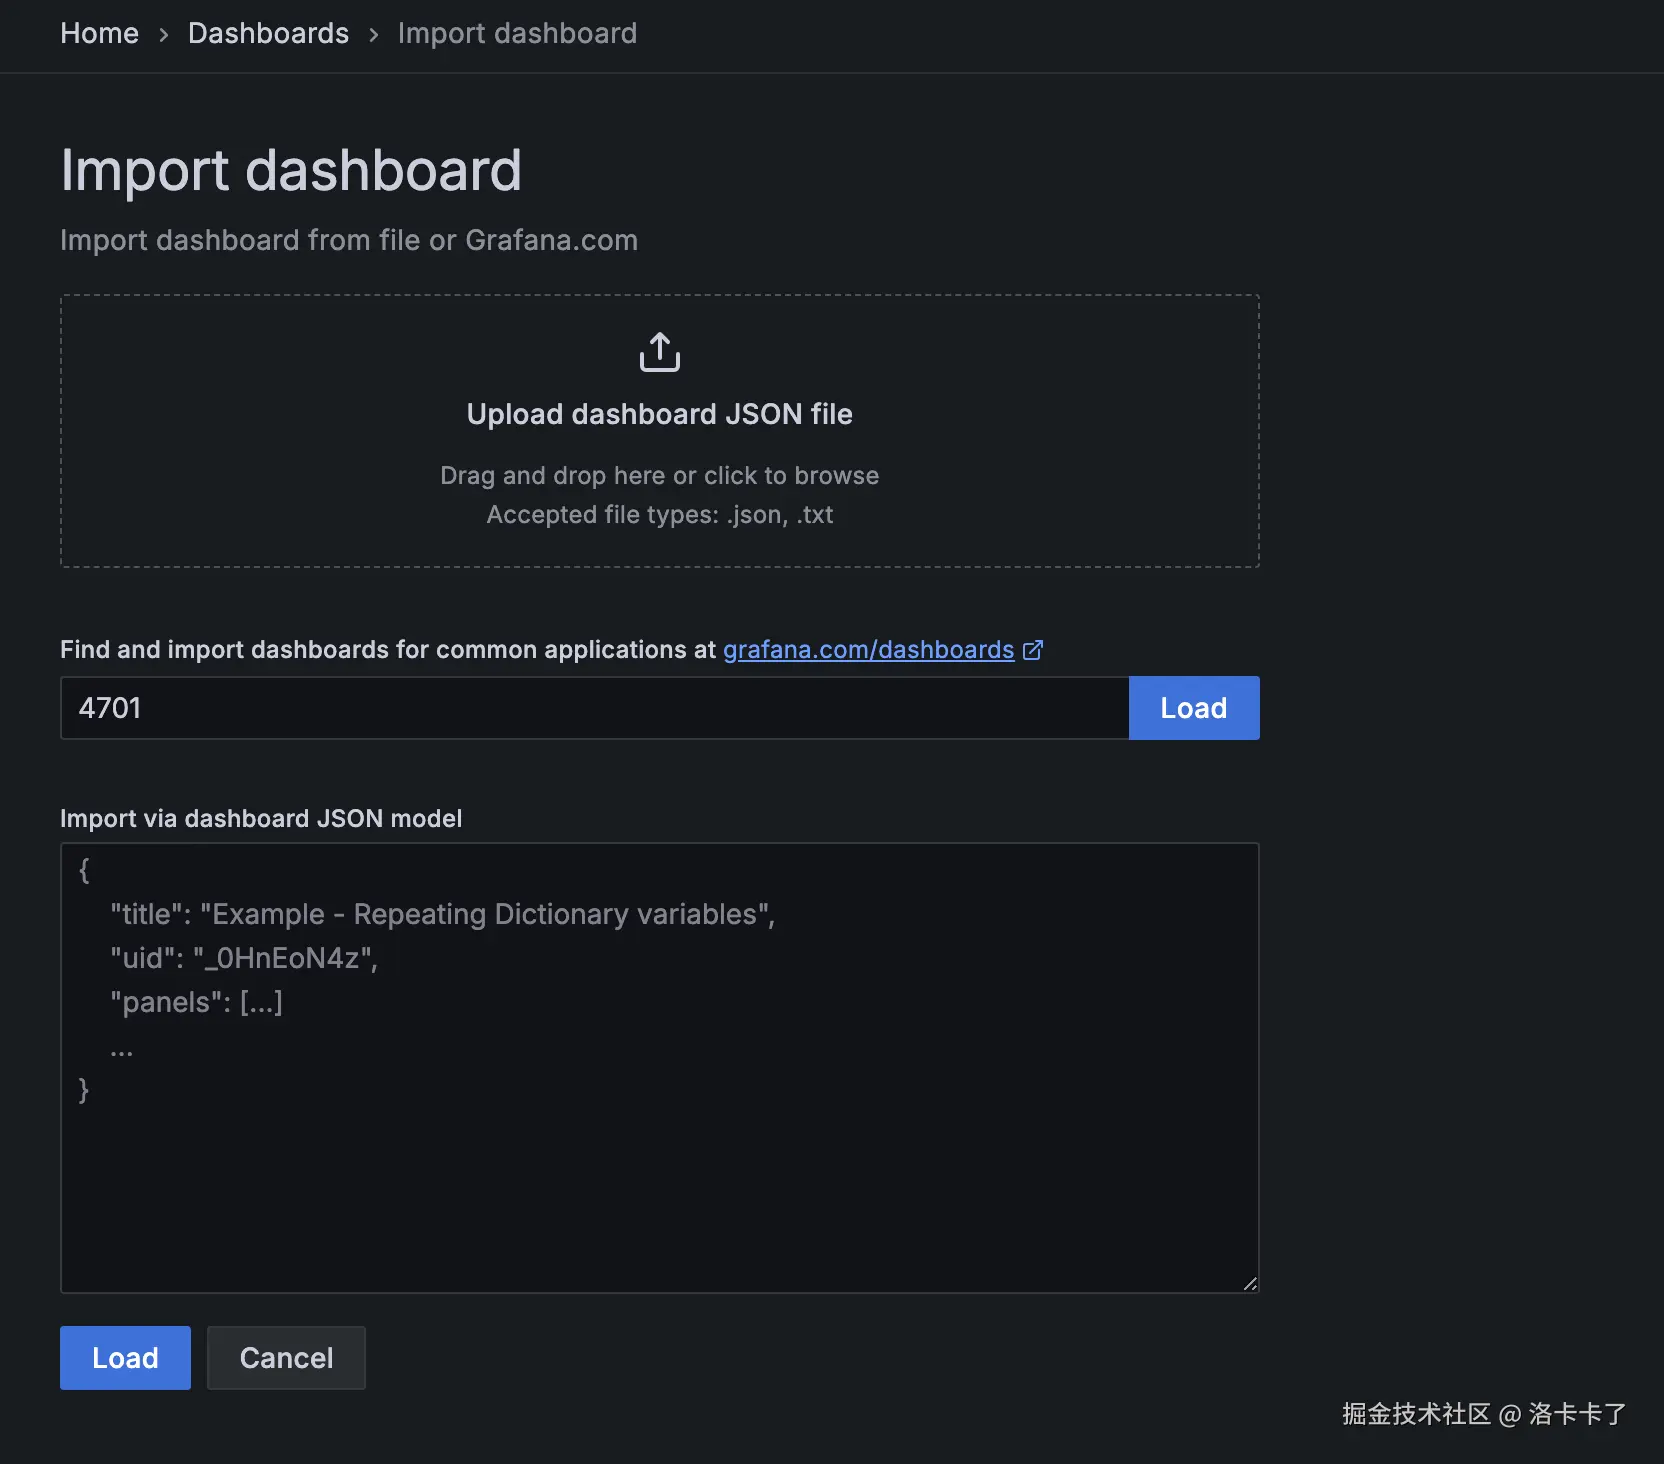
Task: Click the "Import via dashboard JSON model" label
Action: coord(261,818)
